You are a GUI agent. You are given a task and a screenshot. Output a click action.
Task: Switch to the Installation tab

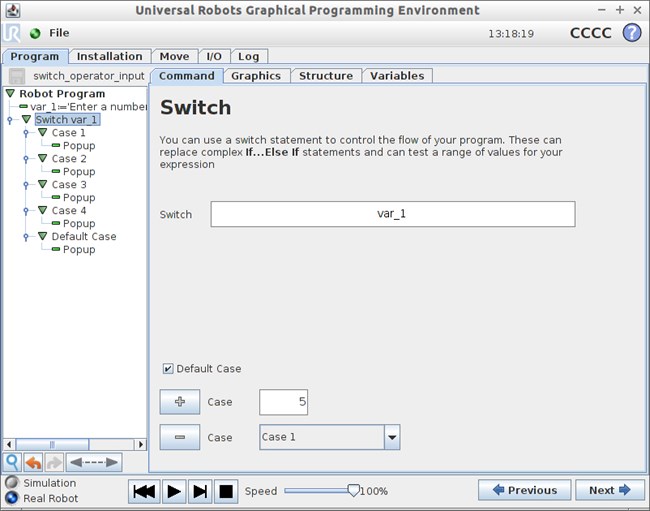[x=109, y=56]
